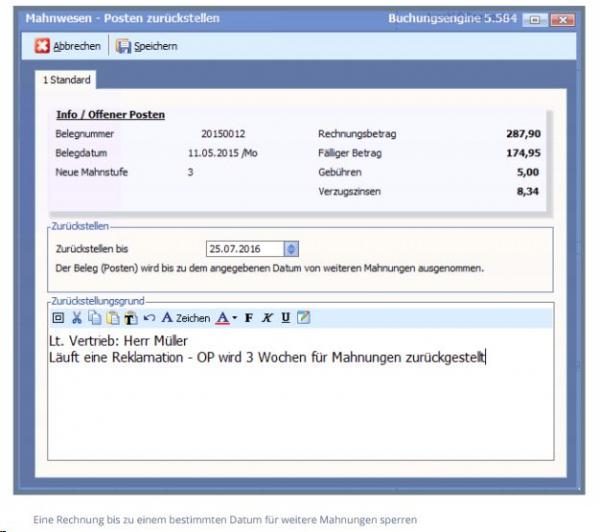Open the date picker for Zurückstellen bis

[291, 249]
